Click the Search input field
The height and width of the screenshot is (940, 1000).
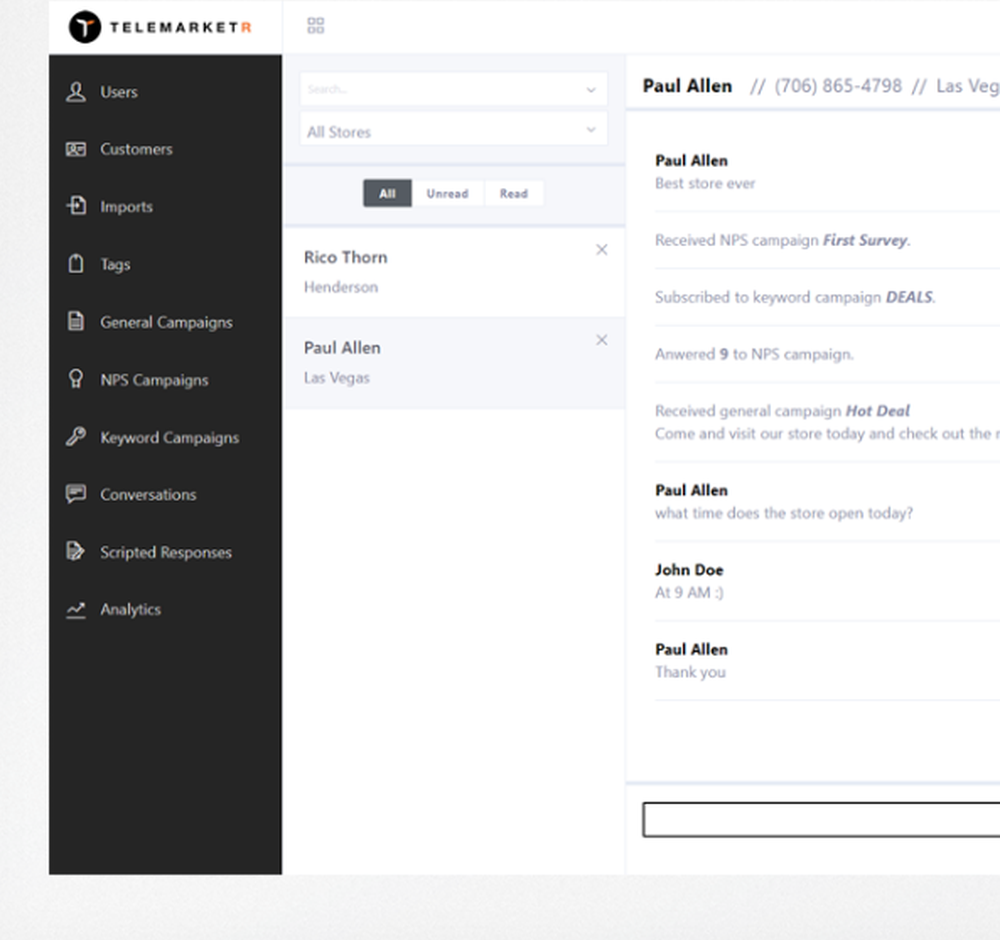[x=453, y=89]
